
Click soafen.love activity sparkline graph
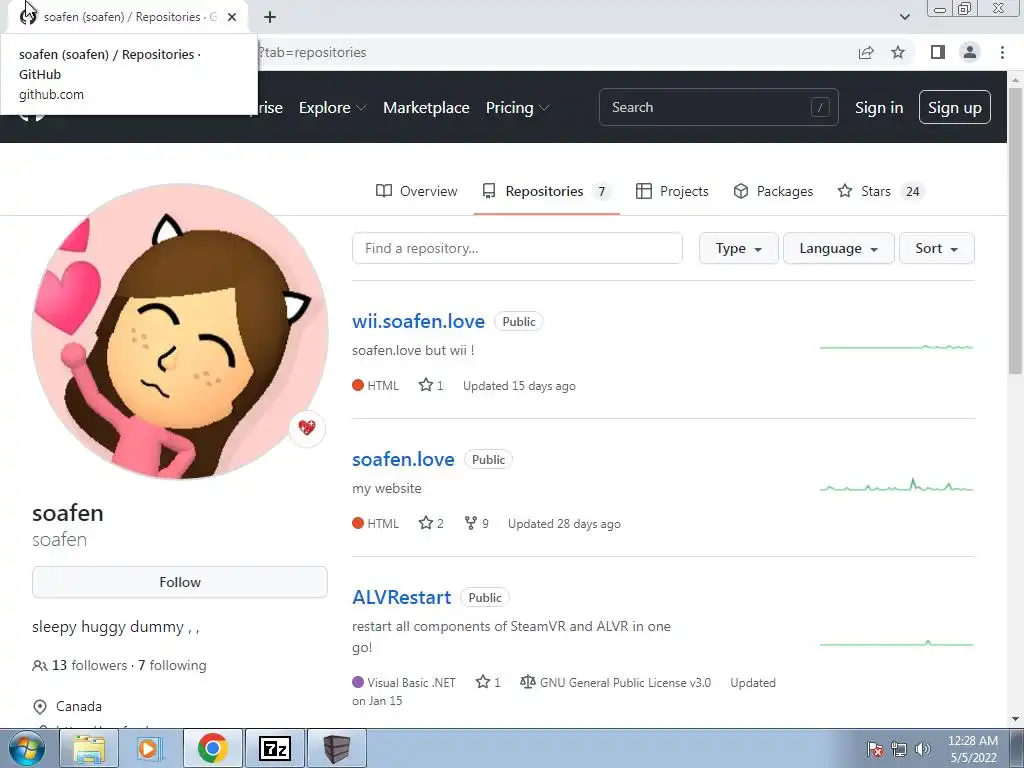pyautogui.click(x=896, y=486)
